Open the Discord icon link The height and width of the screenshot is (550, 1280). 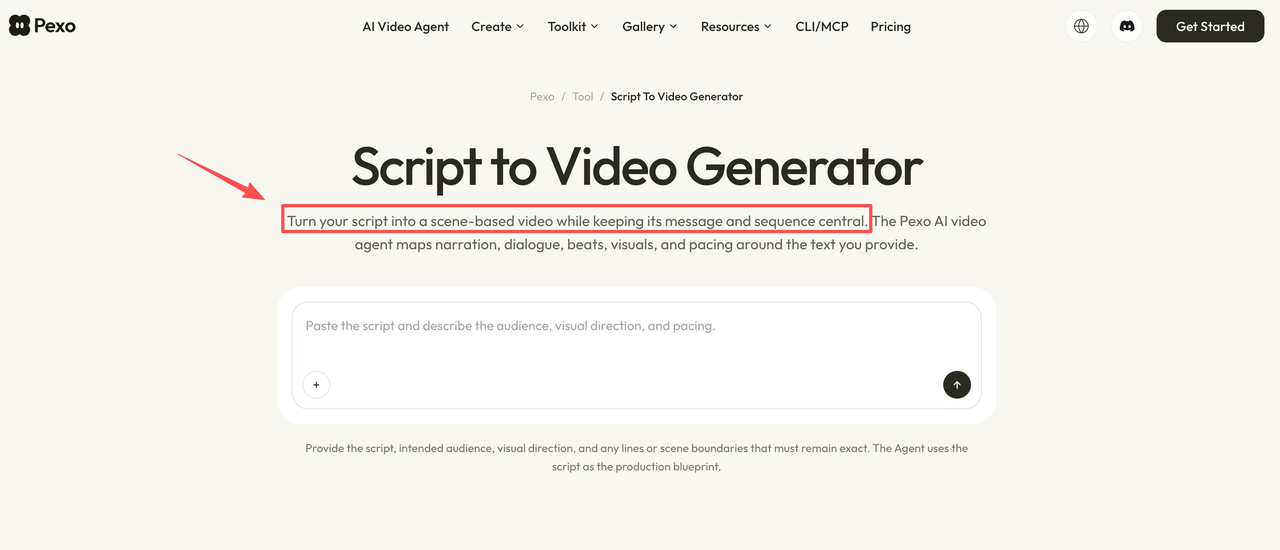1127,26
